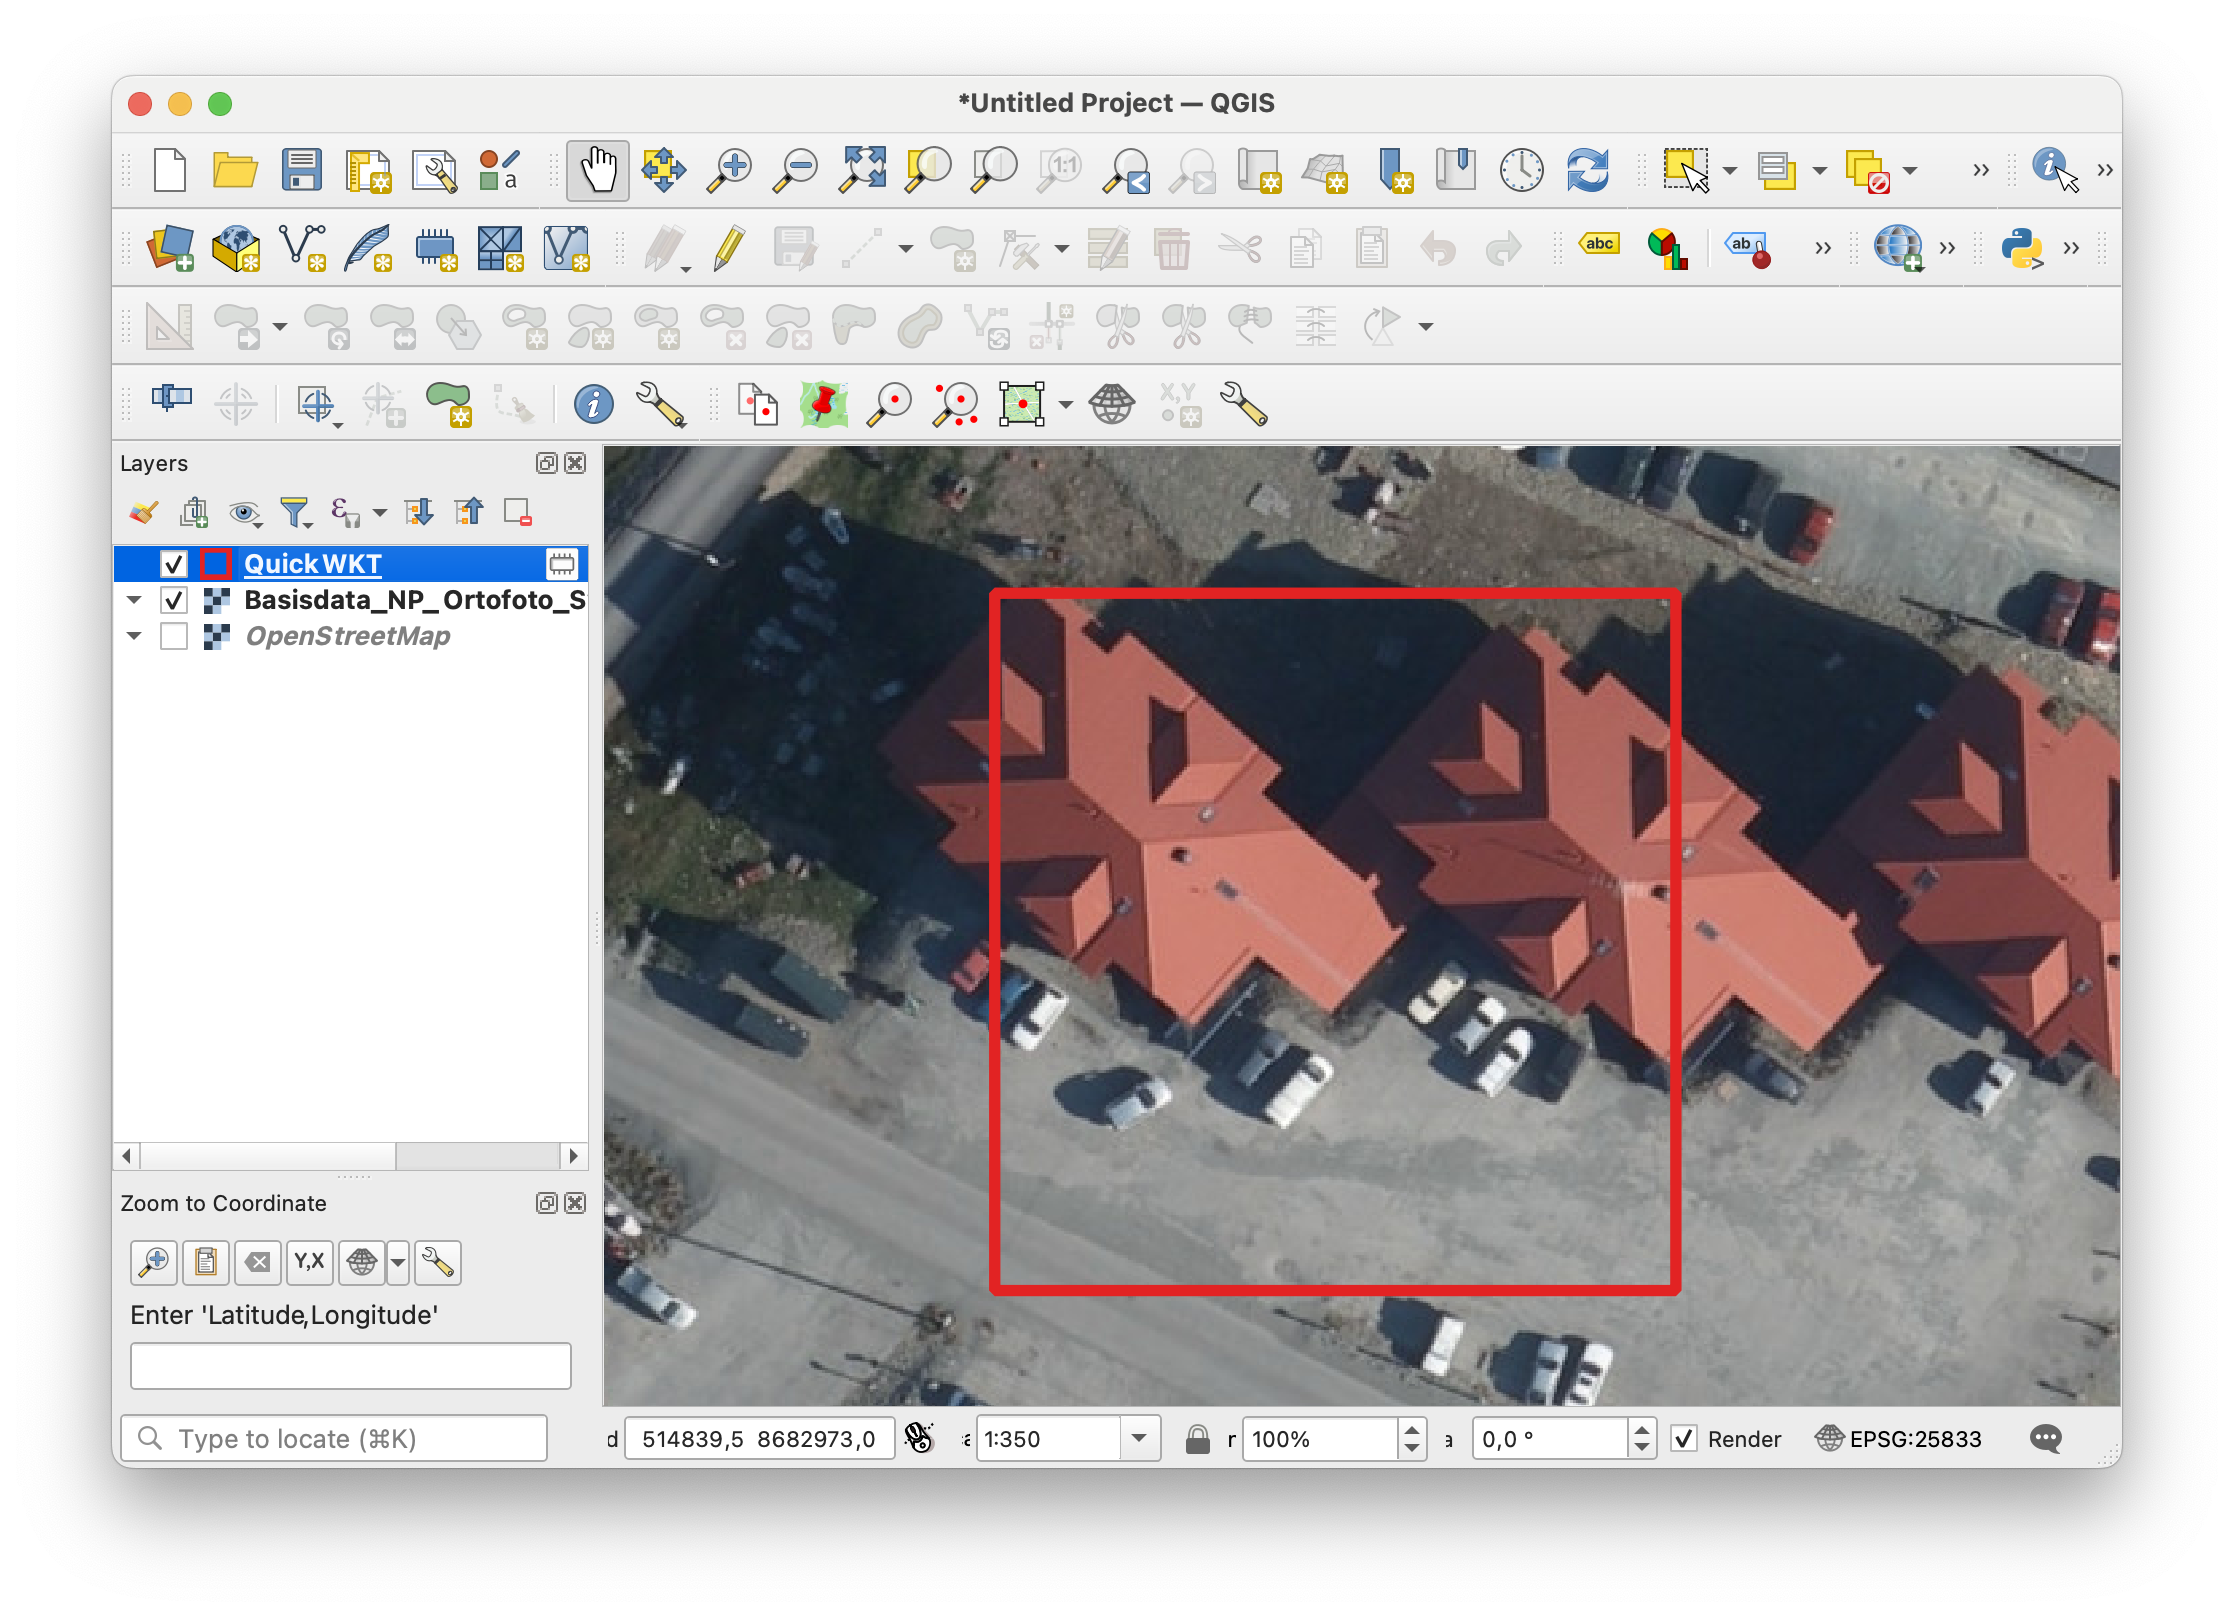Click the Zoom to coordinate magnifier button
Viewport: 2234px width, 1616px height.
point(155,1262)
